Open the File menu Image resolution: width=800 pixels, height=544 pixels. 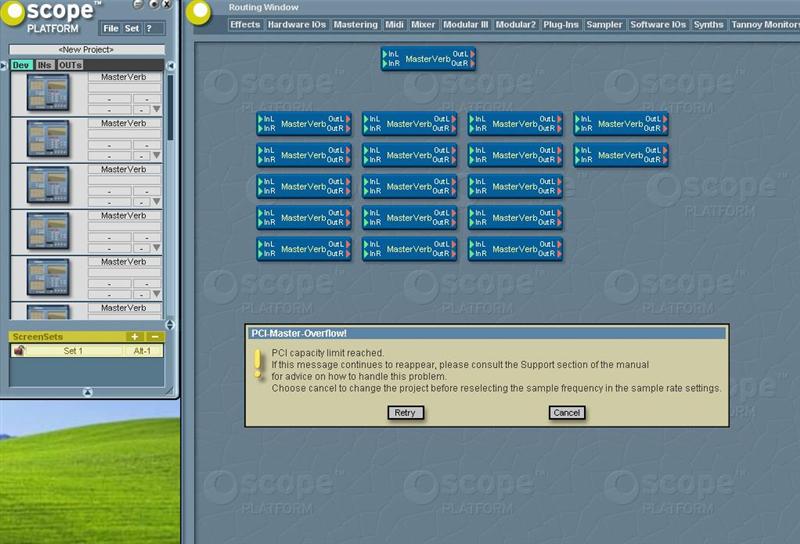coord(111,29)
